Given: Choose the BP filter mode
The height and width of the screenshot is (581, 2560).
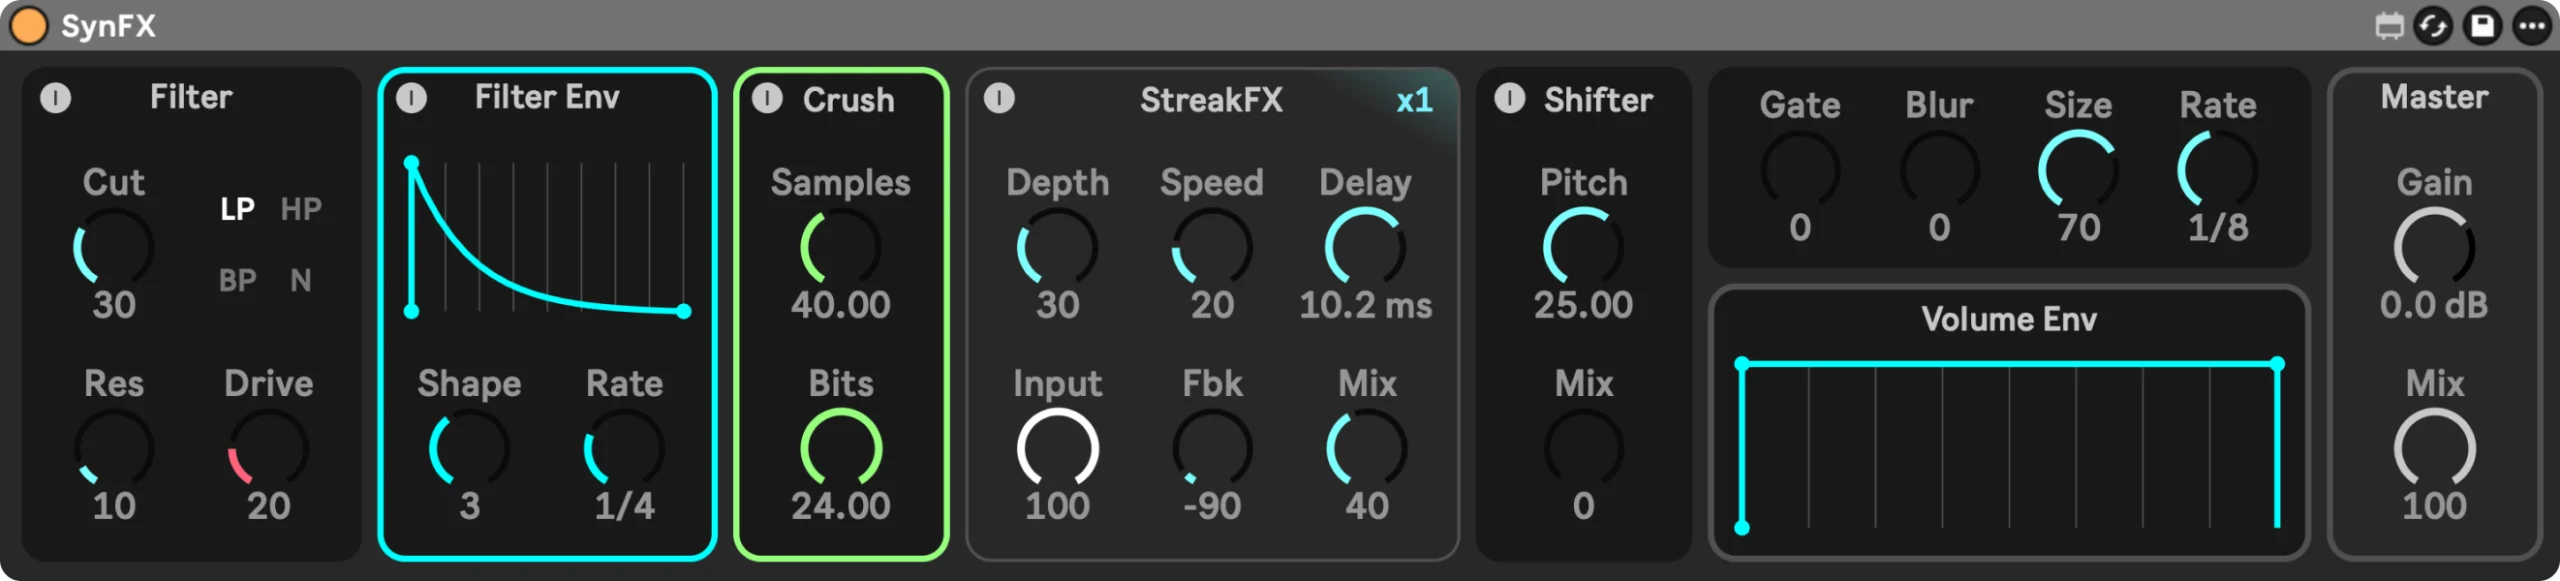Looking at the screenshot, I should point(237,280).
